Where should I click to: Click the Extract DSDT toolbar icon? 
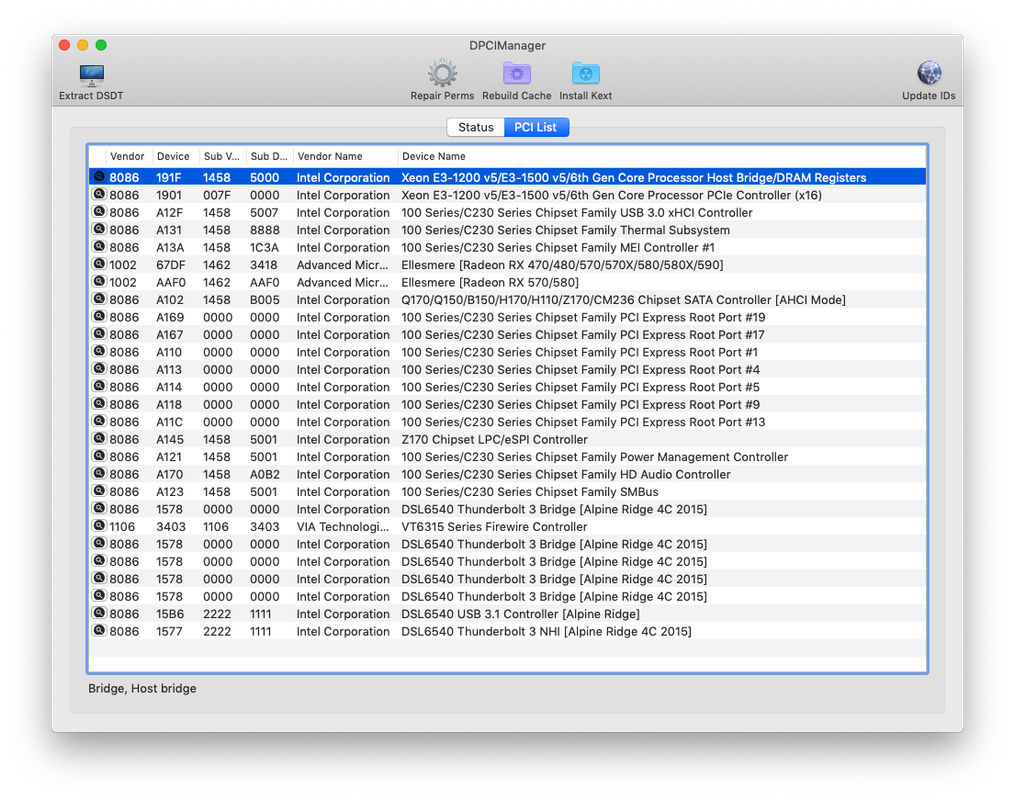91,74
